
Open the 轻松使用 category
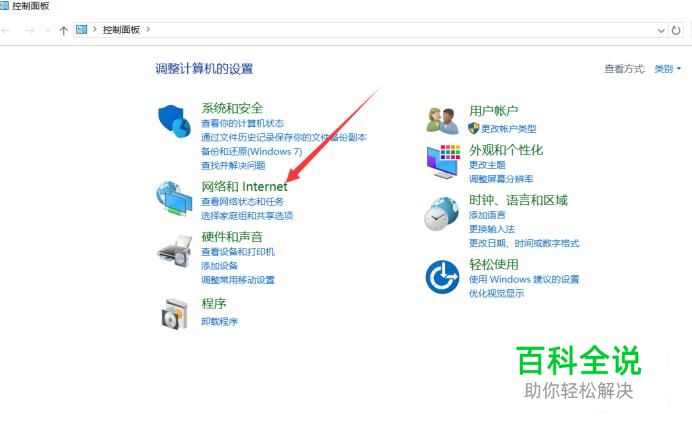pyautogui.click(x=493, y=265)
